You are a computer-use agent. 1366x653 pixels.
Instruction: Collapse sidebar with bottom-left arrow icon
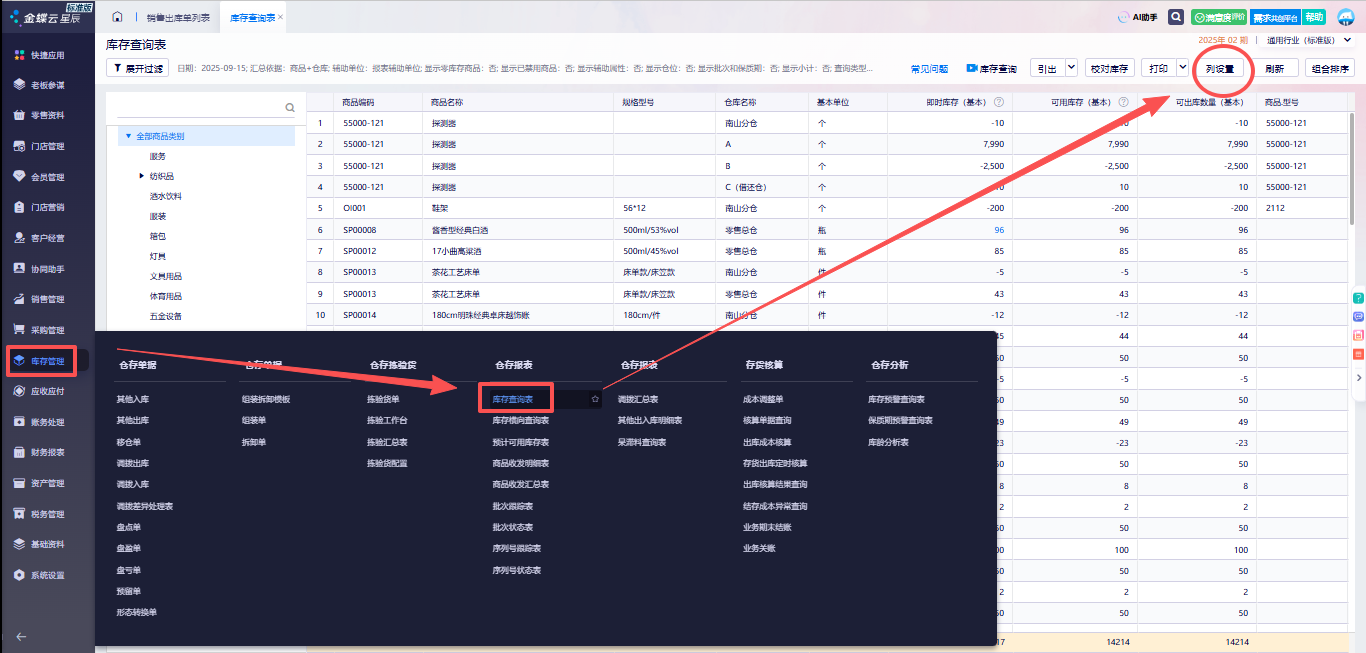coord(21,636)
